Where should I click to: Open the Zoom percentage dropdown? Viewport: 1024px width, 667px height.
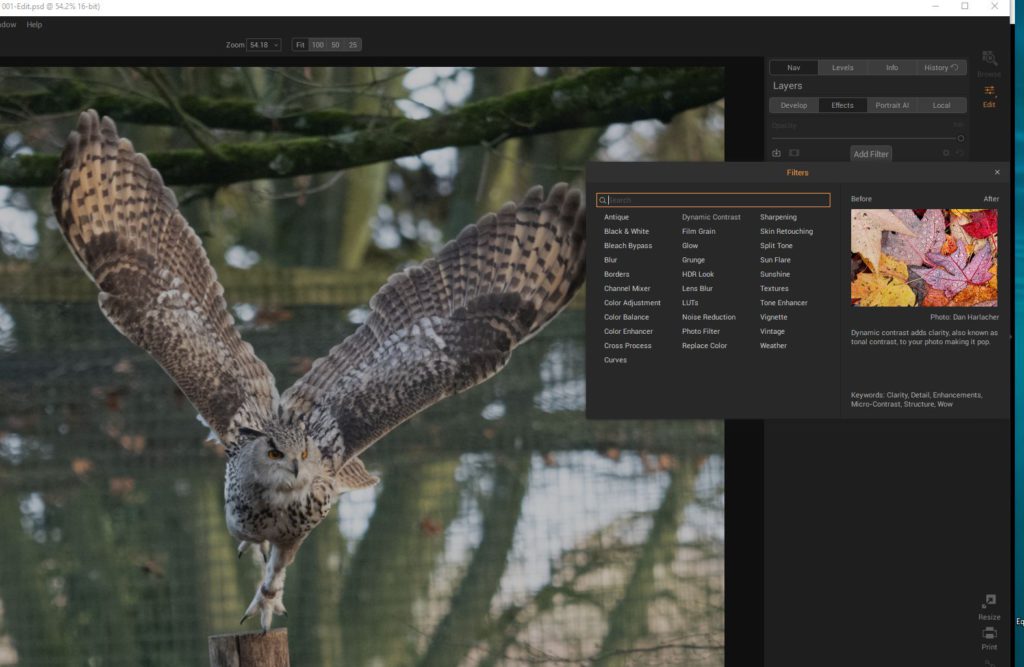tap(262, 44)
